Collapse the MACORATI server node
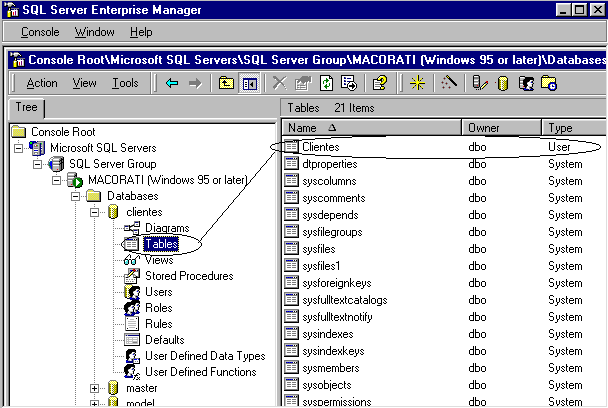This screenshot has width=608, height=408. pos(56,180)
